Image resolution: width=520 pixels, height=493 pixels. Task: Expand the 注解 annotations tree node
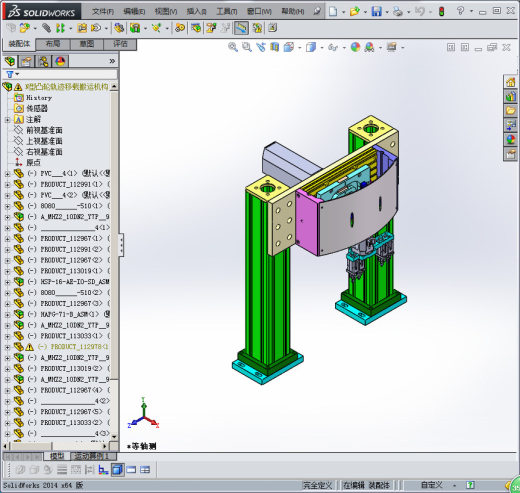[x=7, y=119]
